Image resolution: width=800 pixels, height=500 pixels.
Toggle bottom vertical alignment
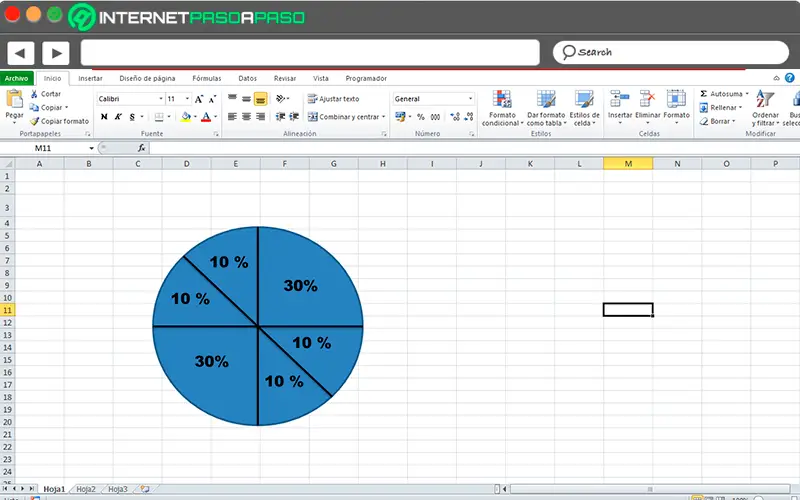click(x=261, y=98)
